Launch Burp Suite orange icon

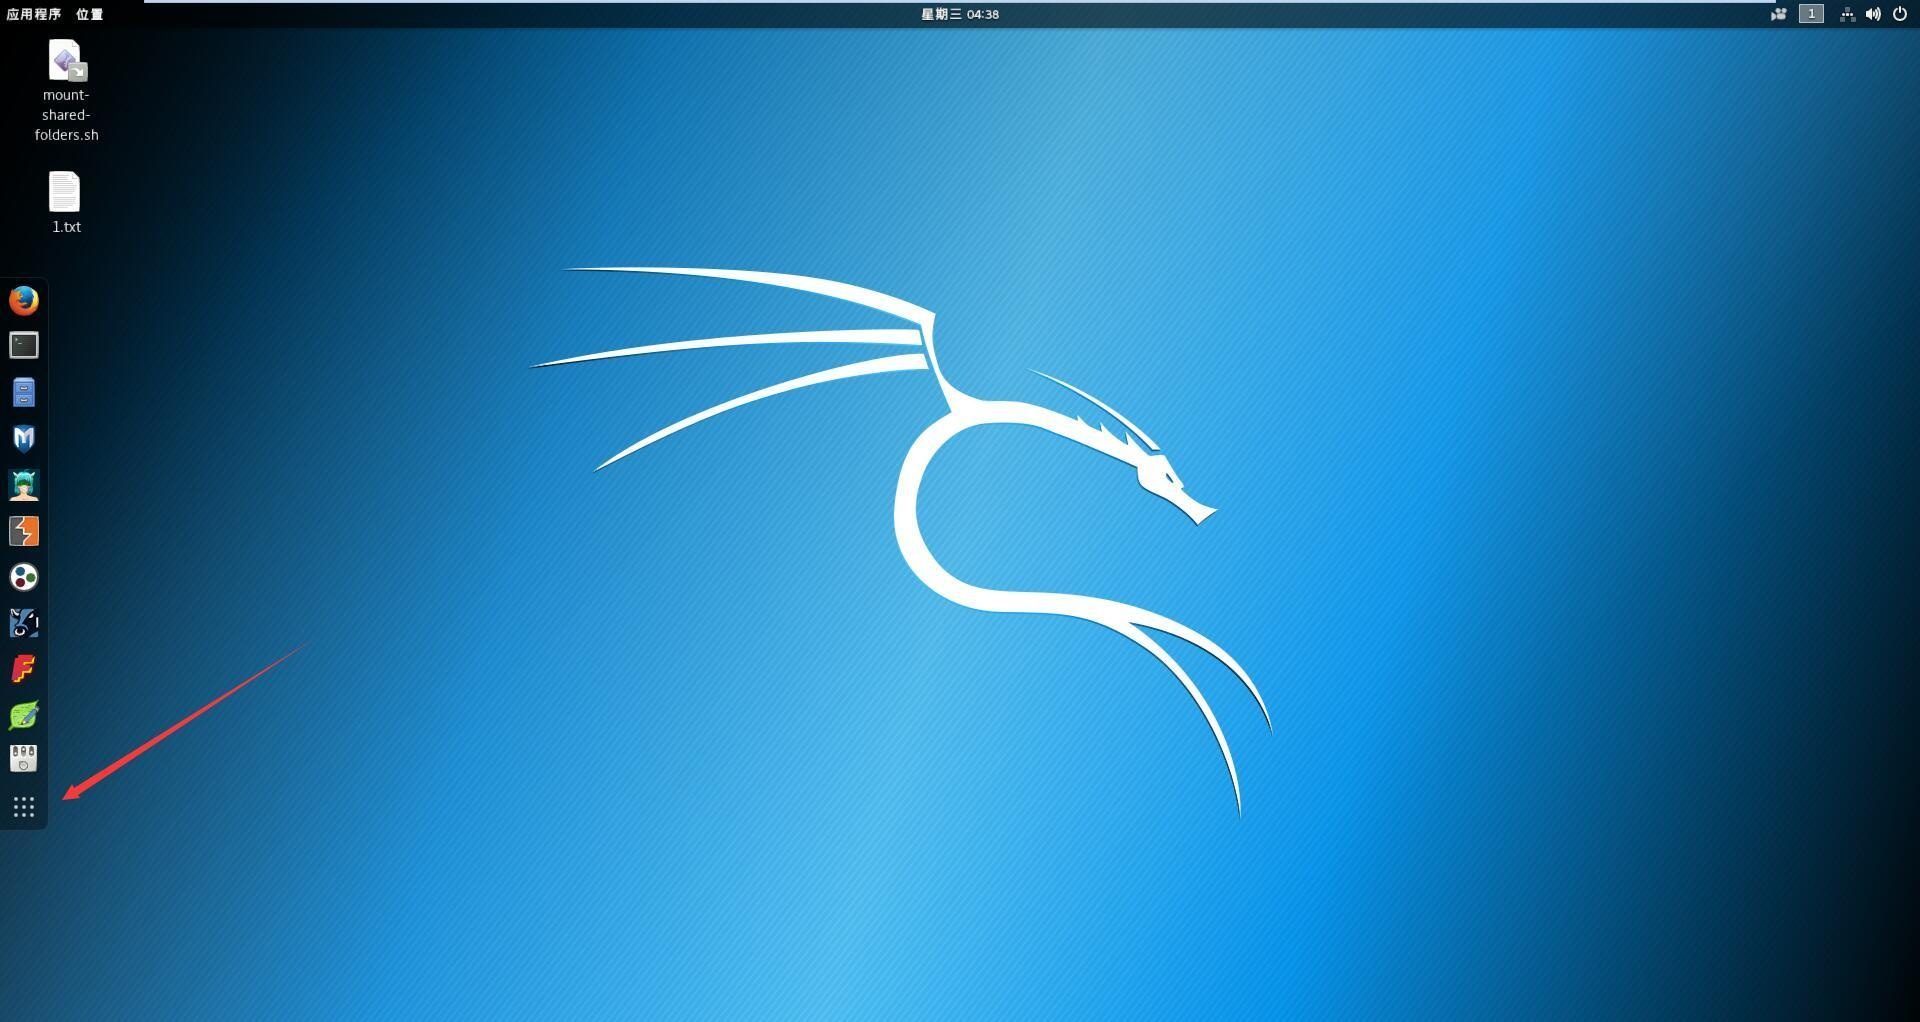(x=24, y=531)
